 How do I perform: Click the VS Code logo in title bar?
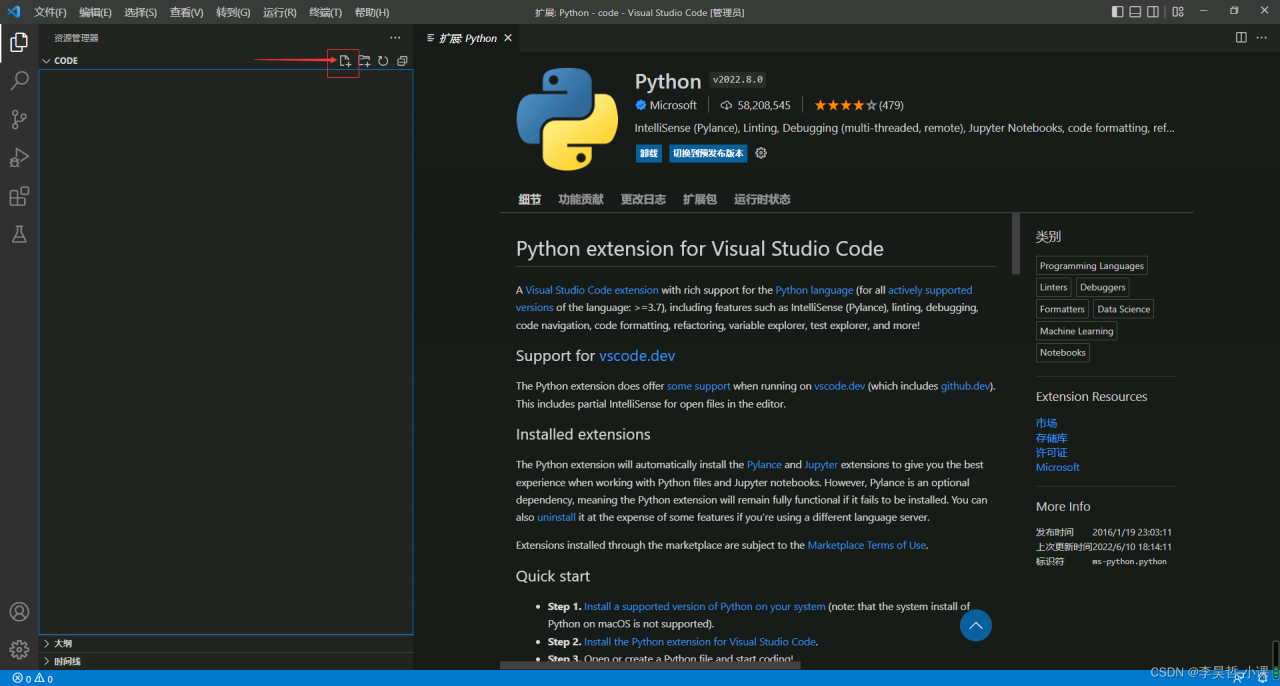point(14,12)
